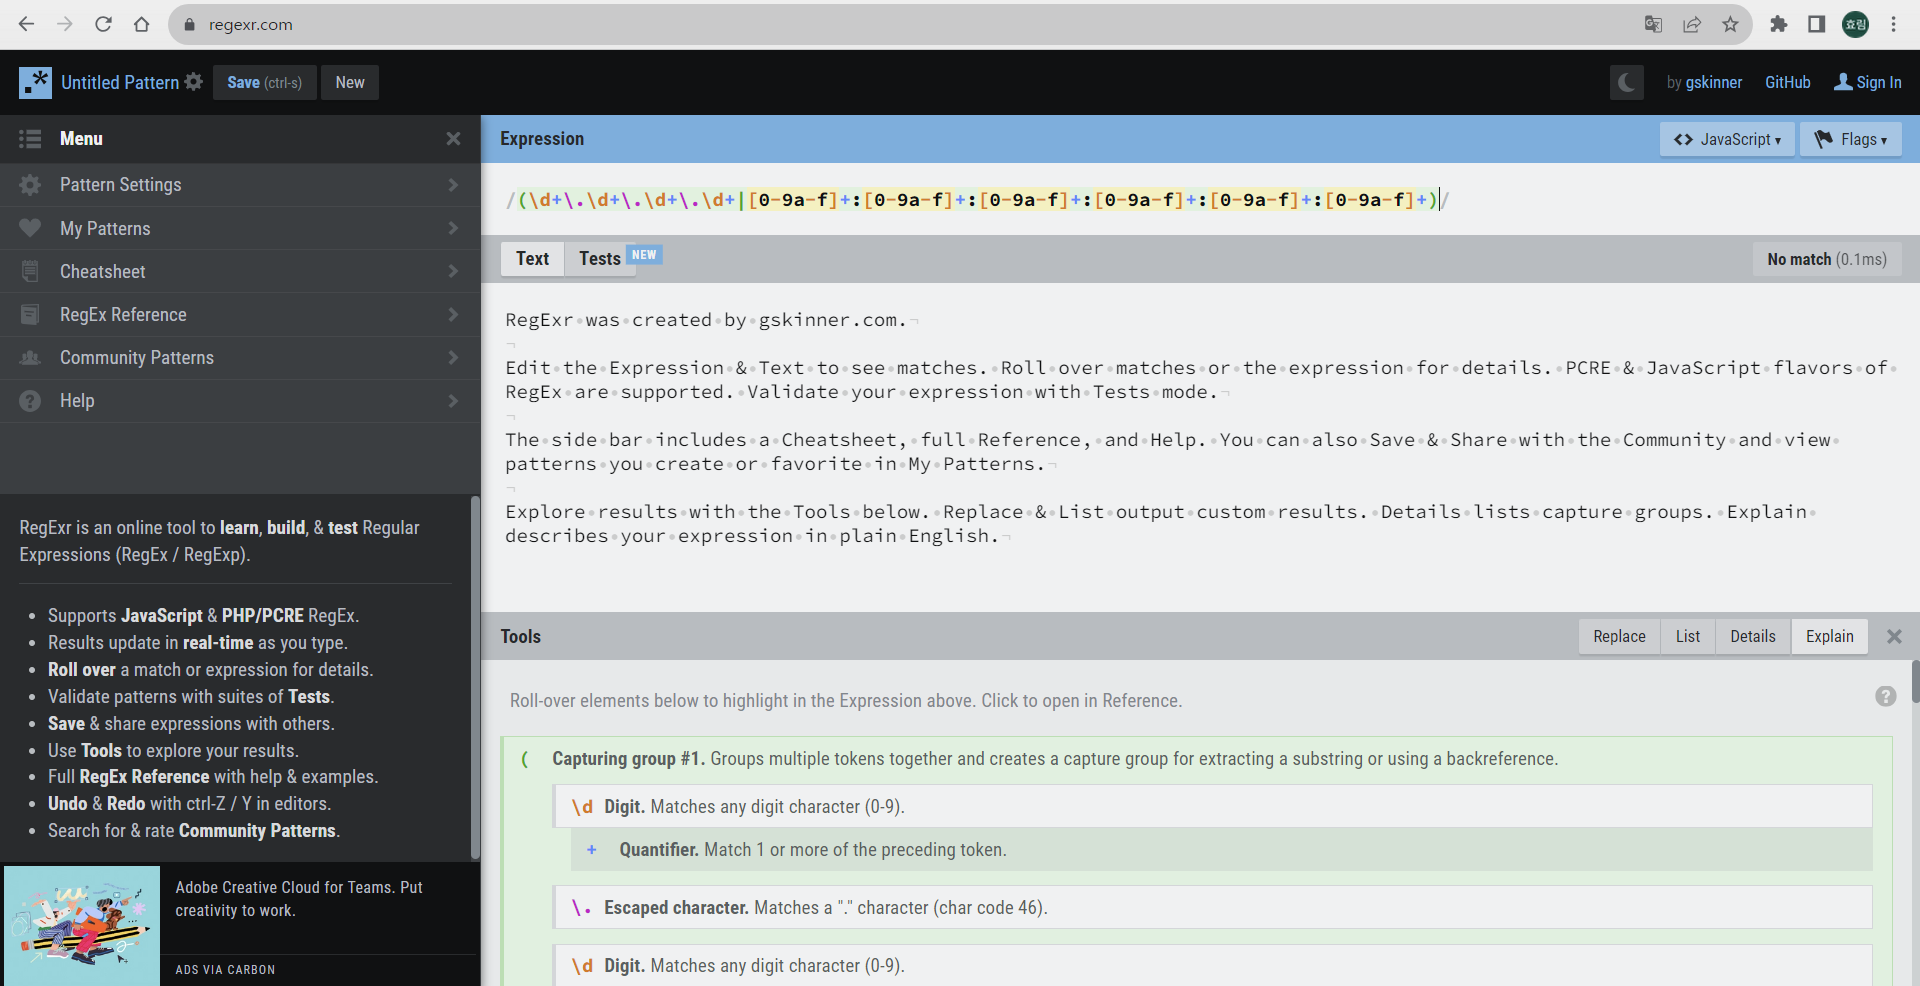Open the translate page icon
1920x986 pixels.
click(x=1653, y=24)
